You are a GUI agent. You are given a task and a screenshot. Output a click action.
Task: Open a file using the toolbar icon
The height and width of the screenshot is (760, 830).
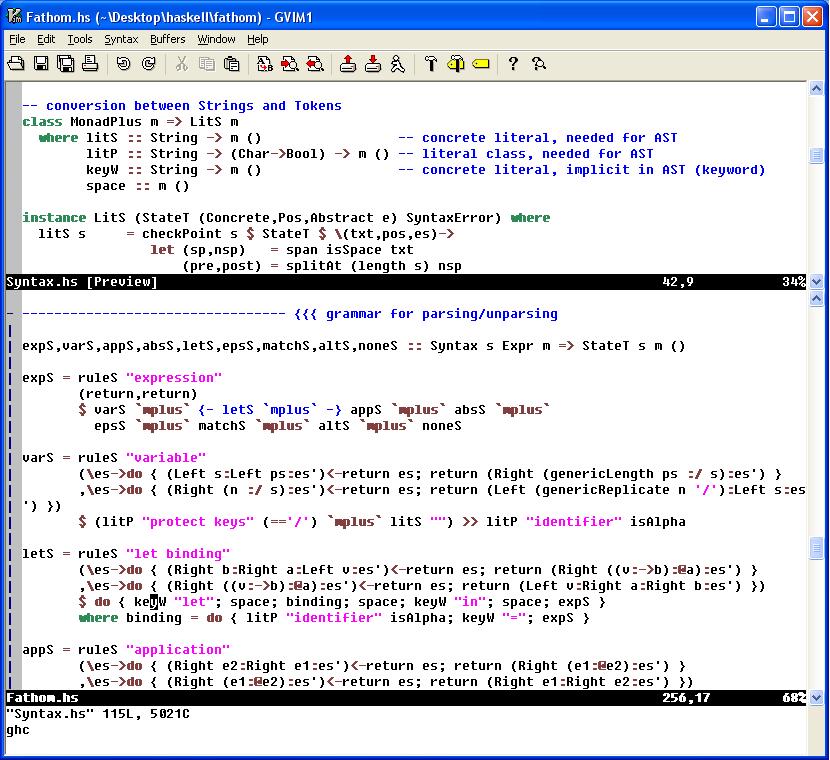point(16,63)
